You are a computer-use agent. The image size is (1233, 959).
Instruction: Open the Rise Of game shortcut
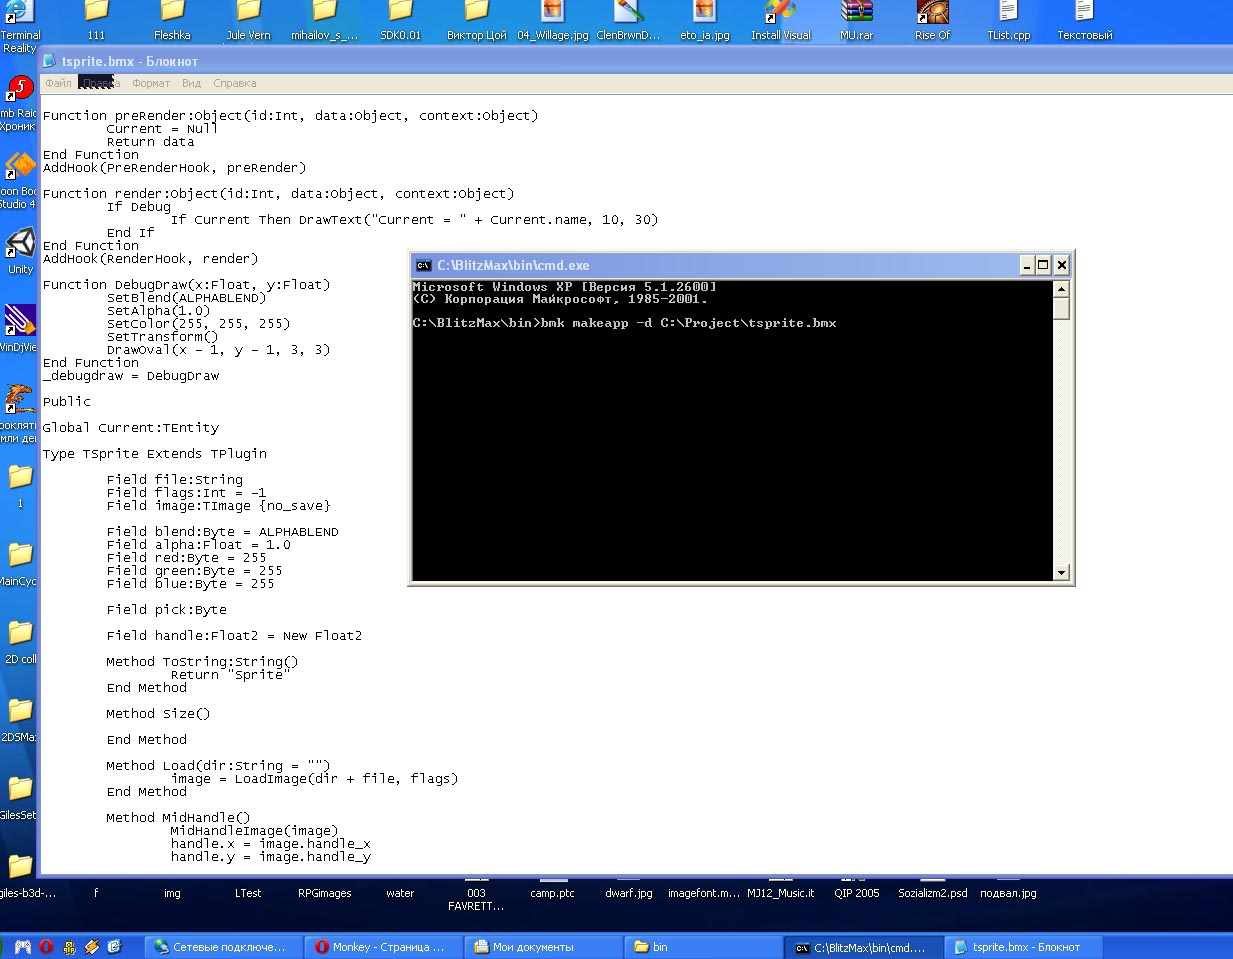click(x=932, y=12)
